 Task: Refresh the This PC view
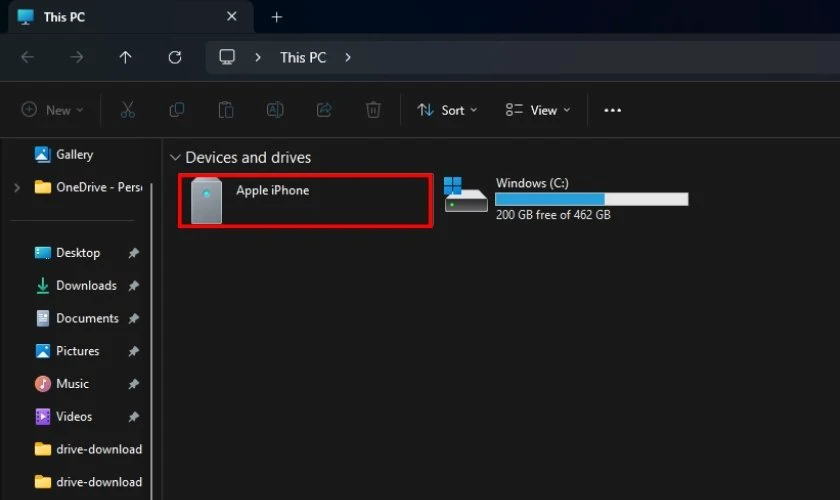(175, 57)
